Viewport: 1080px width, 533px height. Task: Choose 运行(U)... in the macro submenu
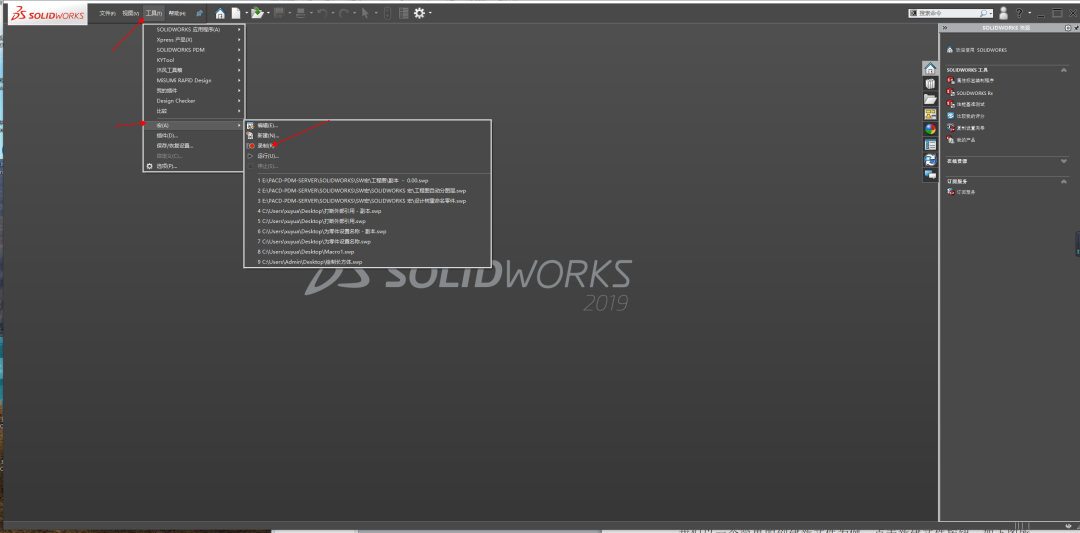tap(368, 156)
